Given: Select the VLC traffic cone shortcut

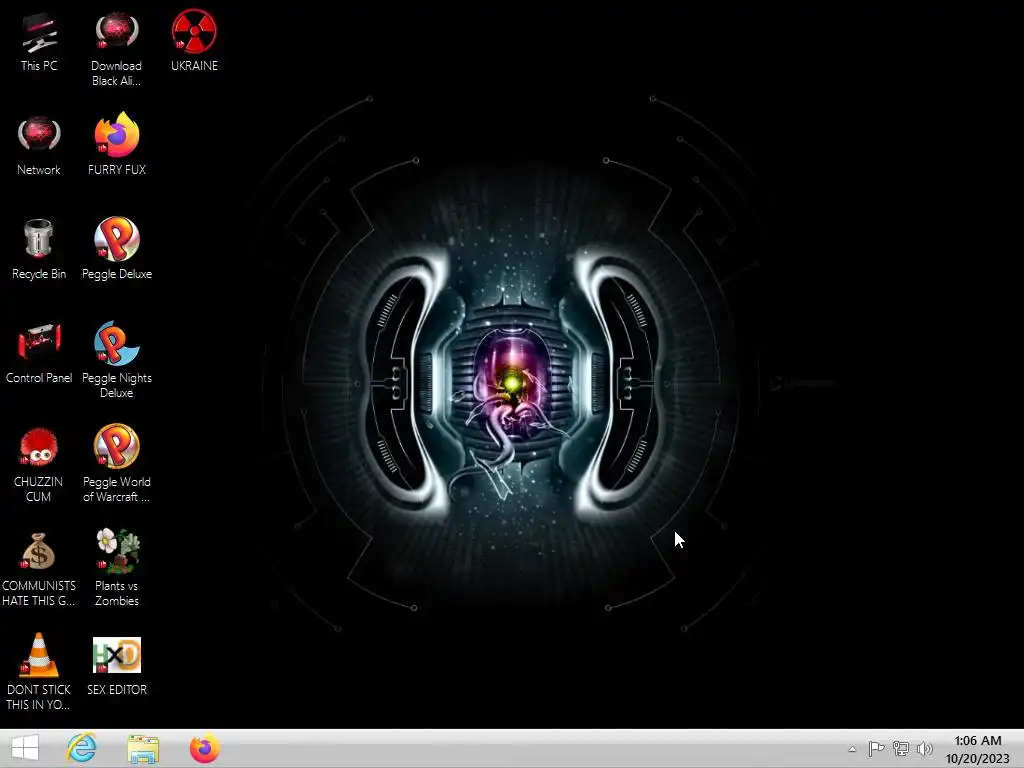Looking at the screenshot, I should [x=39, y=654].
